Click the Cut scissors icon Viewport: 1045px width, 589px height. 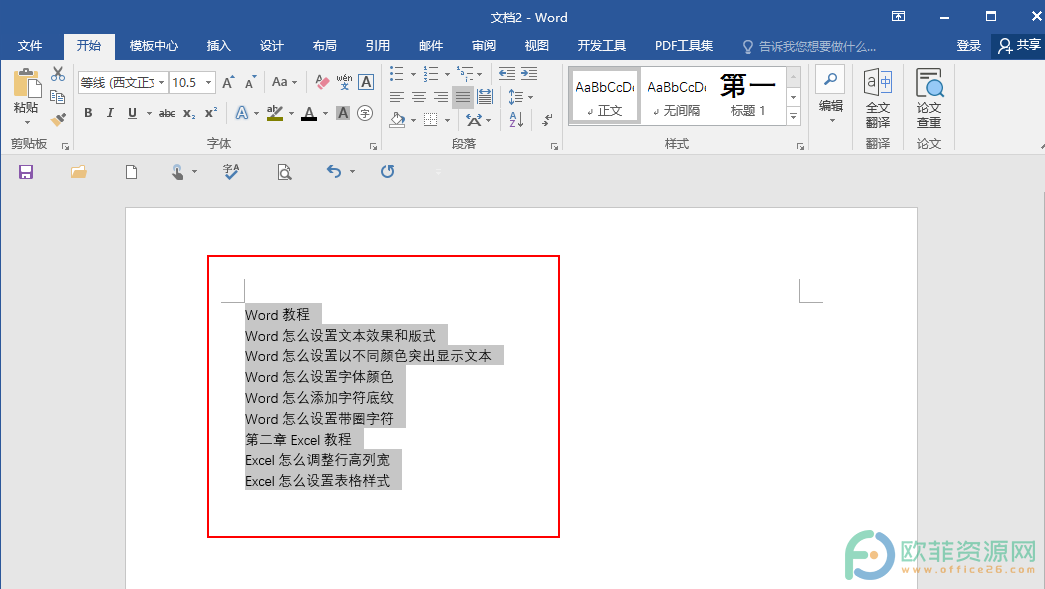(58, 74)
